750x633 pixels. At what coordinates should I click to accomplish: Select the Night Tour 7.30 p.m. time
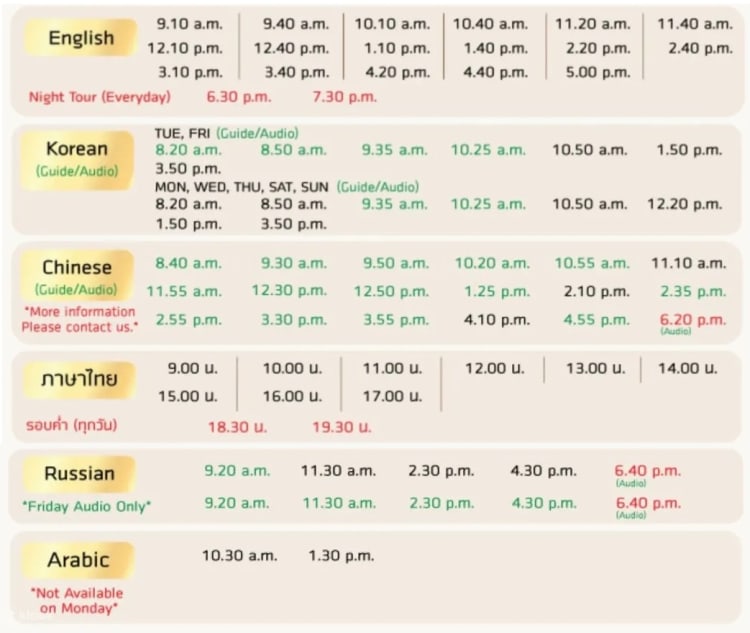coord(344,97)
